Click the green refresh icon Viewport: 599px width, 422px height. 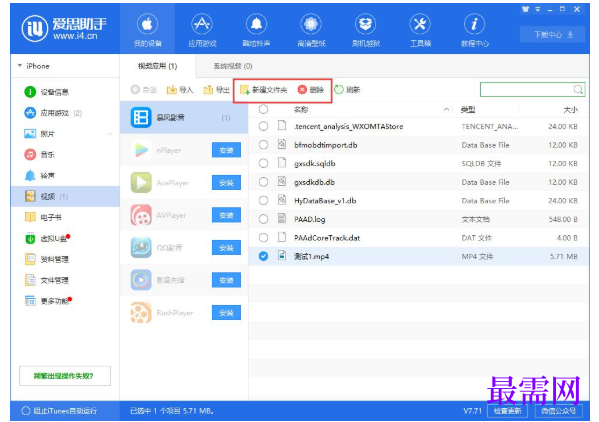(x=338, y=89)
